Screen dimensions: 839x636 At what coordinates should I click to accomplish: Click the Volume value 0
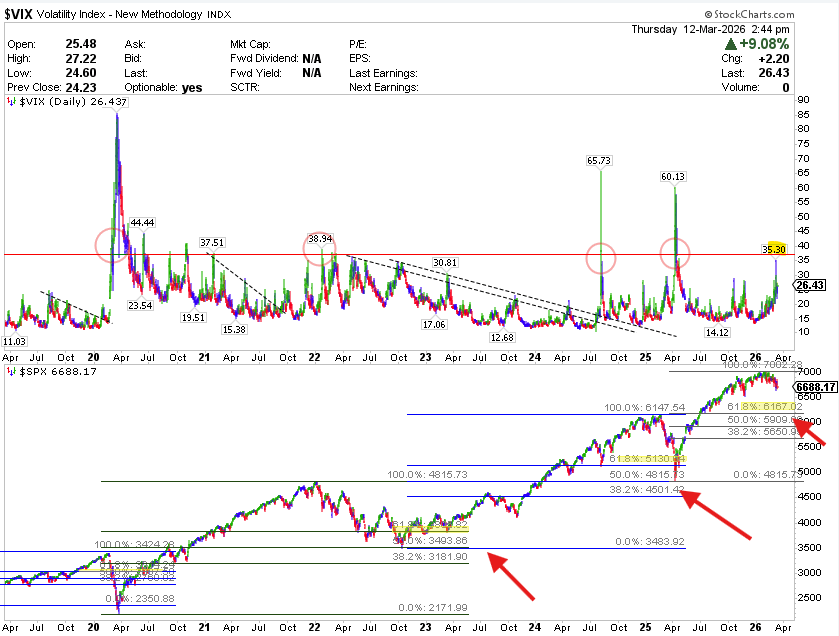pos(785,87)
